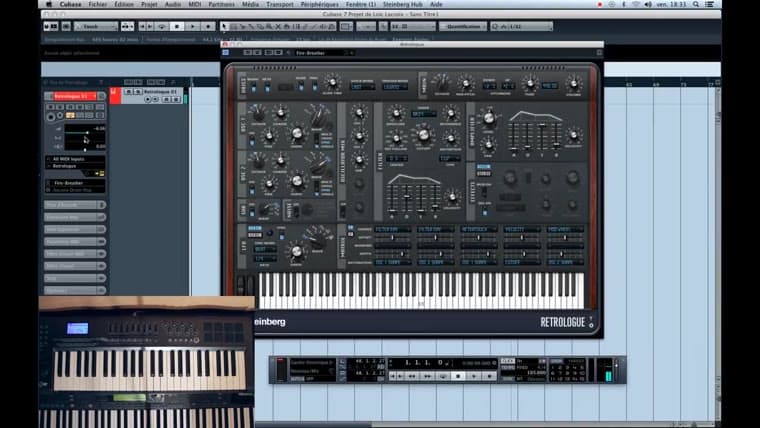Toggle the CLICK metronome button
The height and width of the screenshot is (428, 760).
[507, 361]
